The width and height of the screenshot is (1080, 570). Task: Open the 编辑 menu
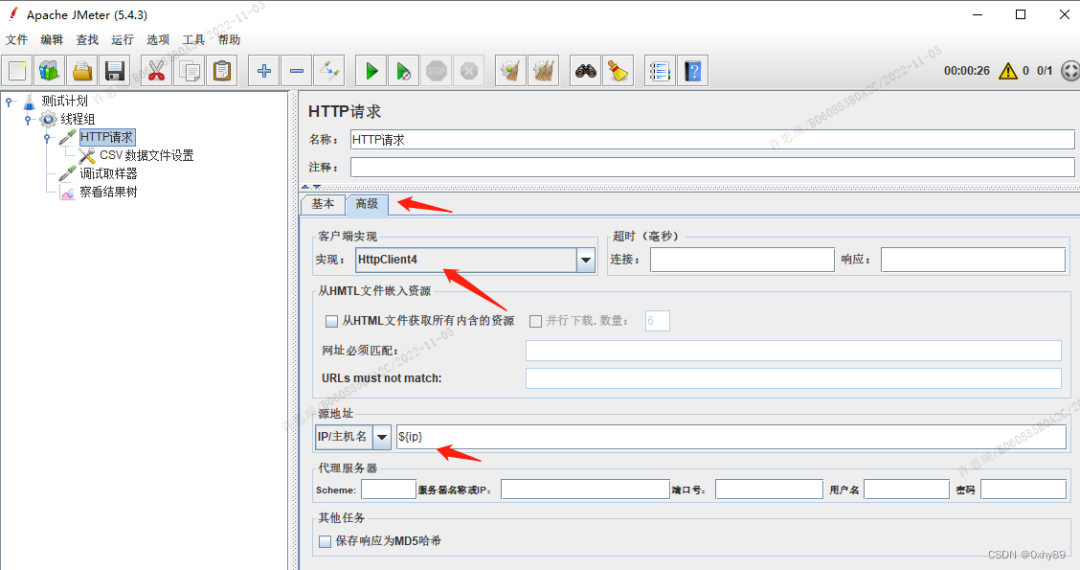point(52,40)
